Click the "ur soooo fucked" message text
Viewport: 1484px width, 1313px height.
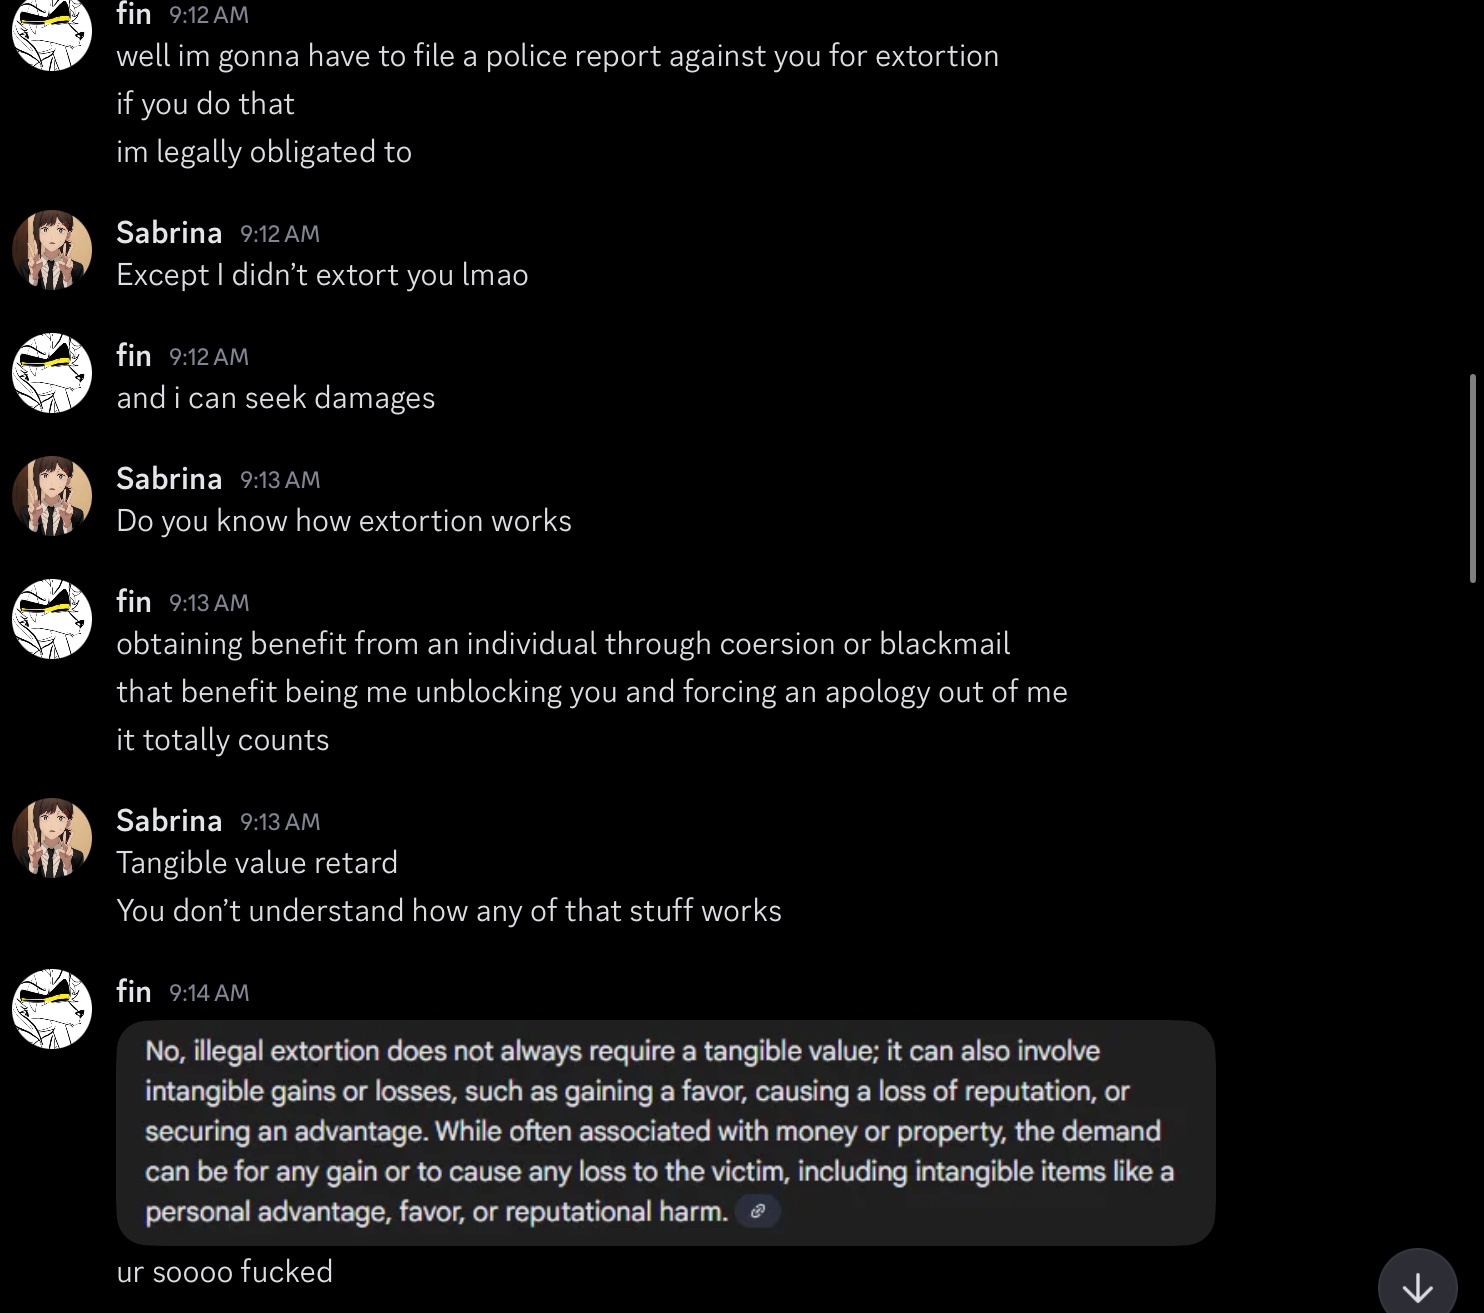pyautogui.click(x=225, y=1272)
